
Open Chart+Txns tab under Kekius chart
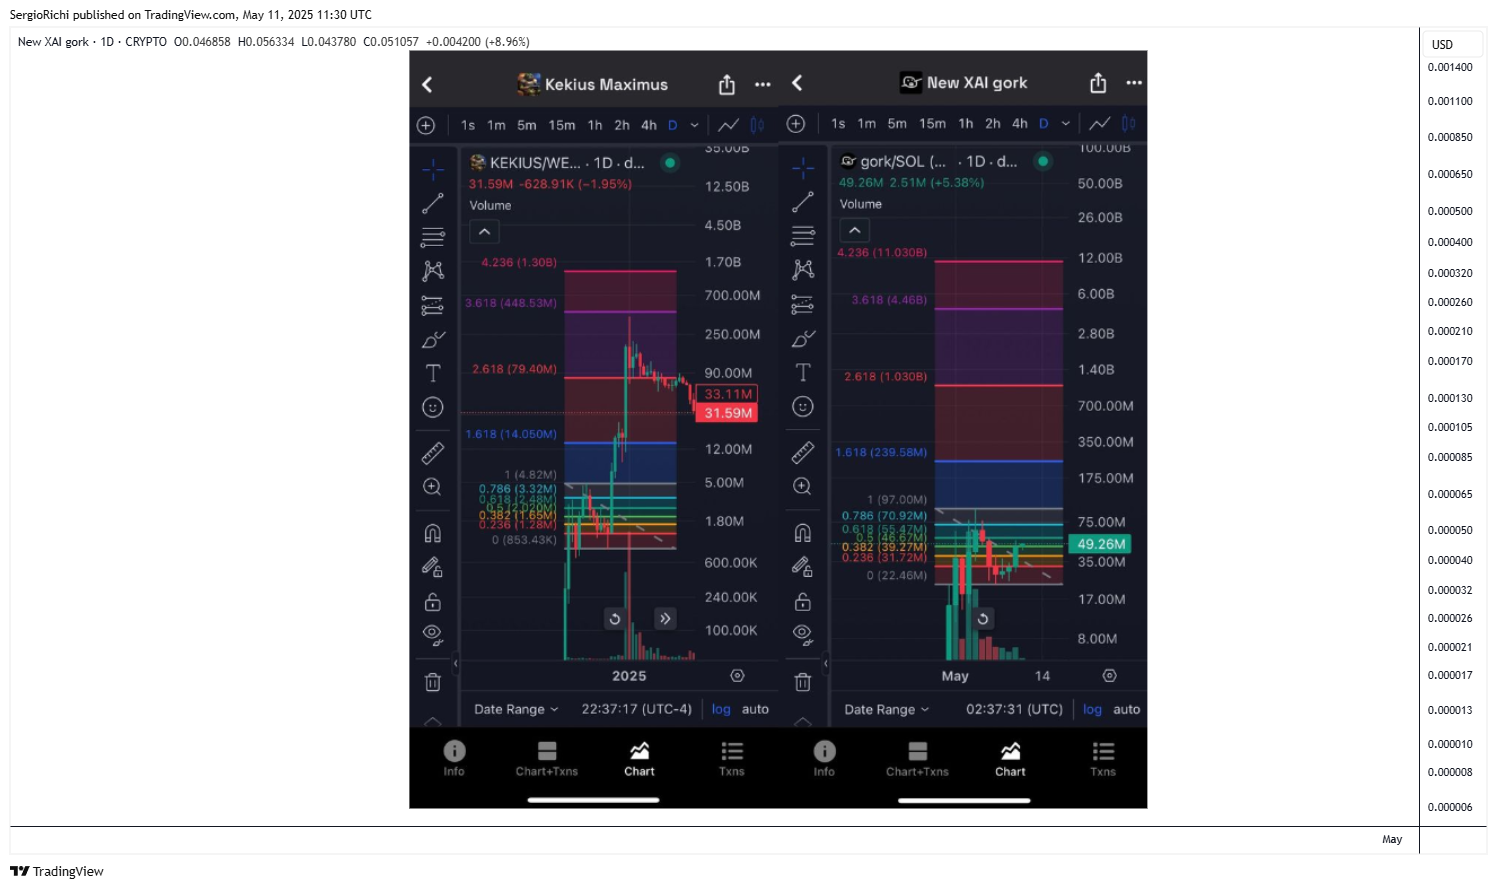(547, 758)
